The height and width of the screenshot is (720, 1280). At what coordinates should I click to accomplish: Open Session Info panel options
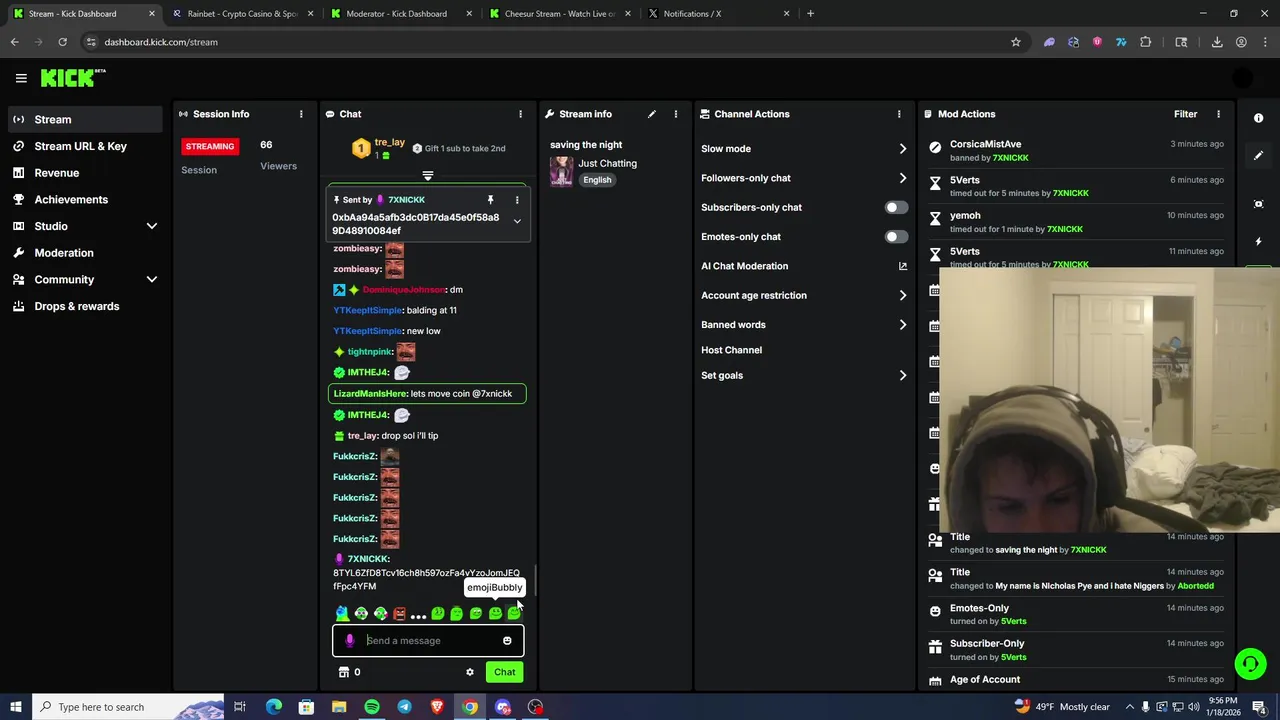(x=301, y=114)
